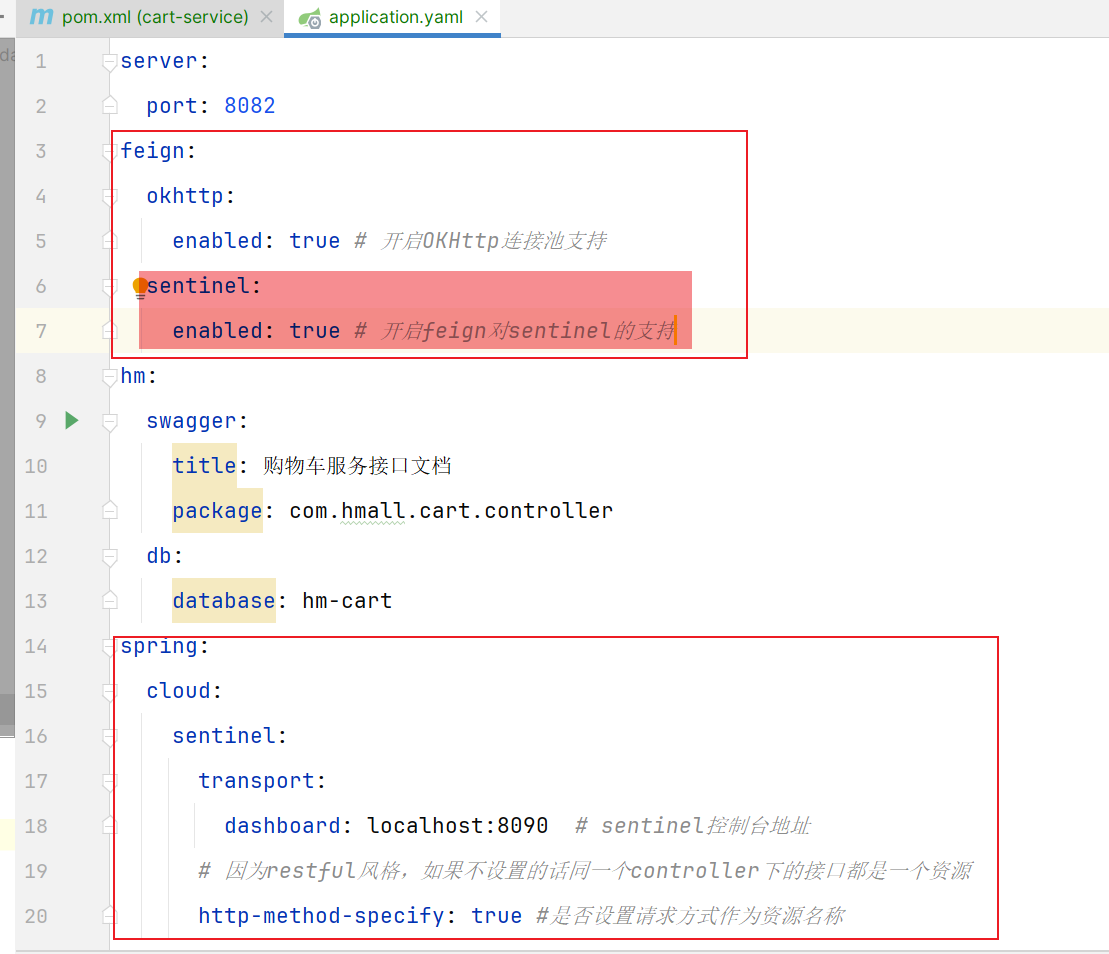Click the 'dashboard' key on line 18
This screenshot has width=1109, height=954.
(x=282, y=826)
